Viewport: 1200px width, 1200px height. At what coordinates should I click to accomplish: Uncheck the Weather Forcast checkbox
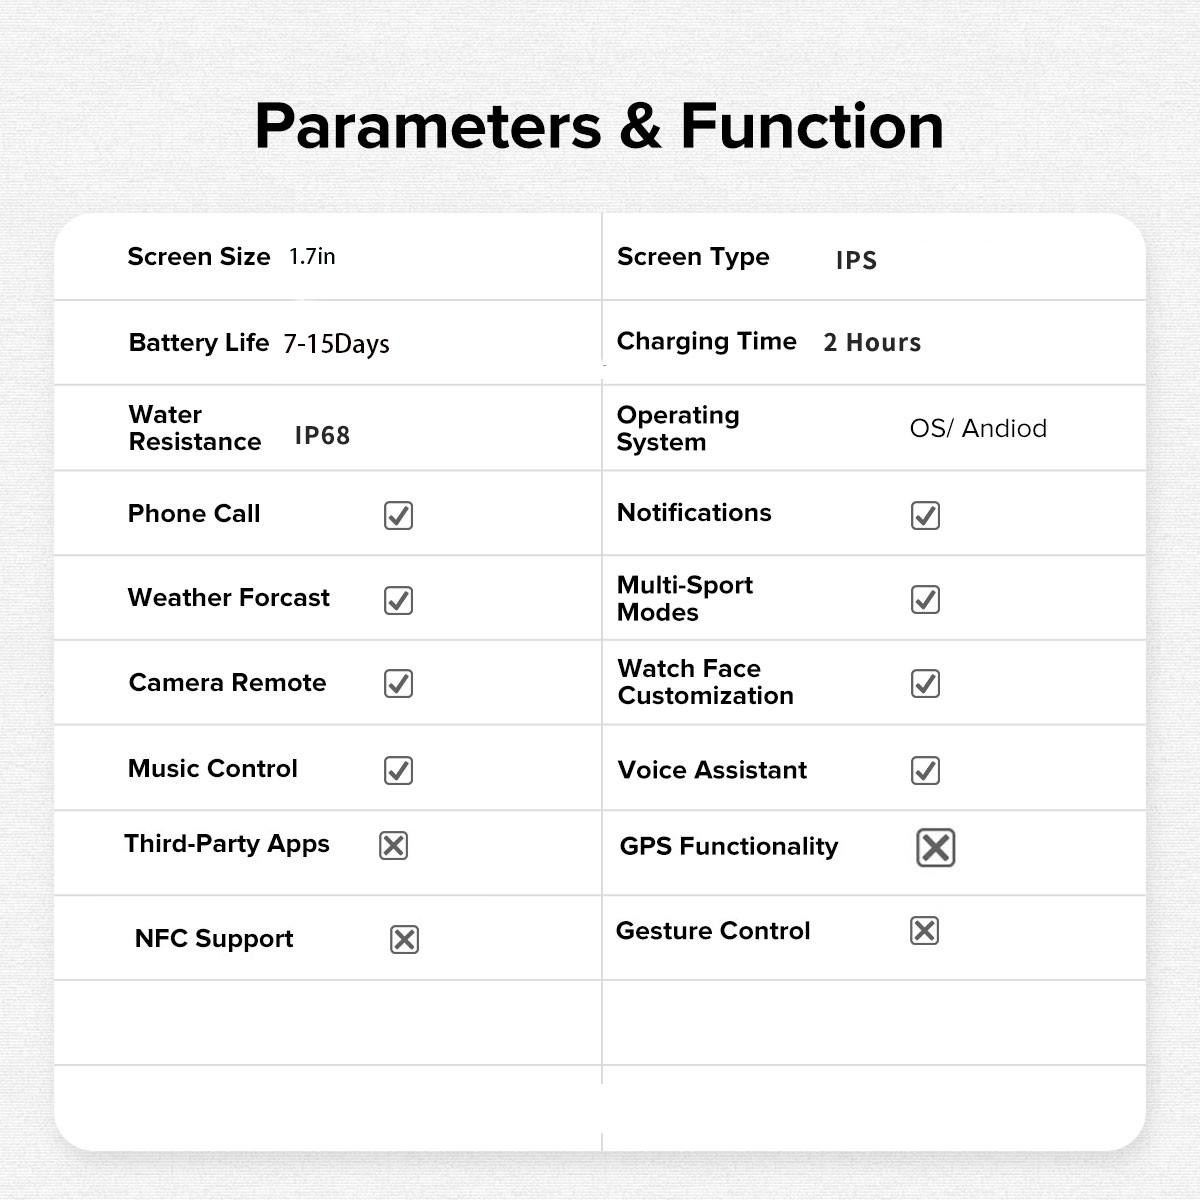click(398, 600)
